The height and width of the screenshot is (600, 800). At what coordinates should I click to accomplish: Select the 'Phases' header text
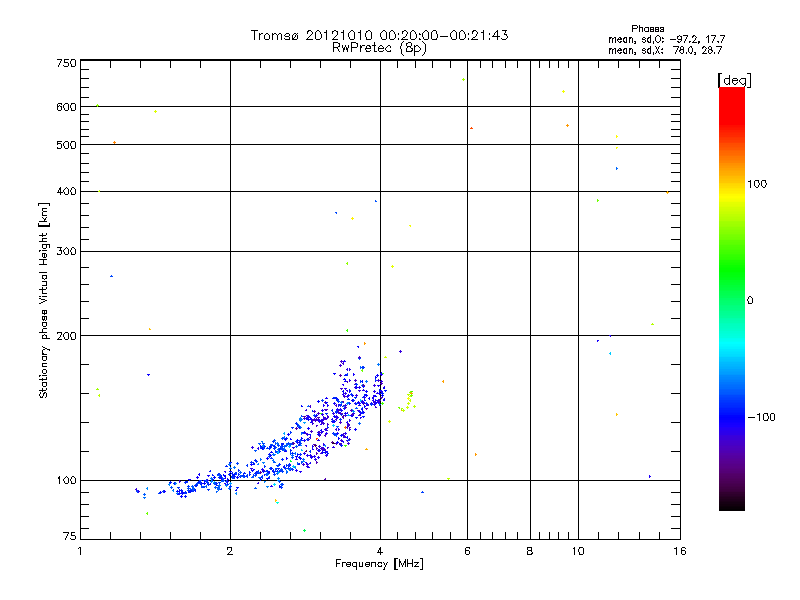(x=647, y=29)
